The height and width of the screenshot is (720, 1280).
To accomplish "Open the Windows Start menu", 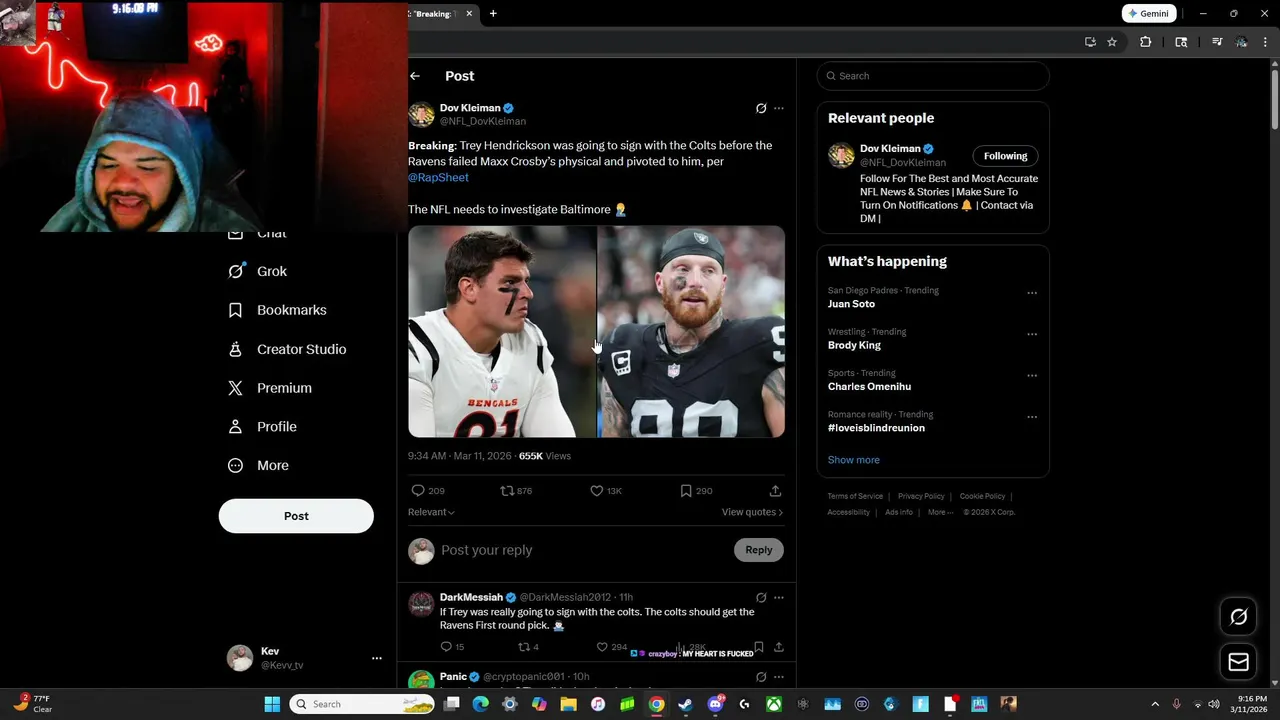I will coord(272,704).
